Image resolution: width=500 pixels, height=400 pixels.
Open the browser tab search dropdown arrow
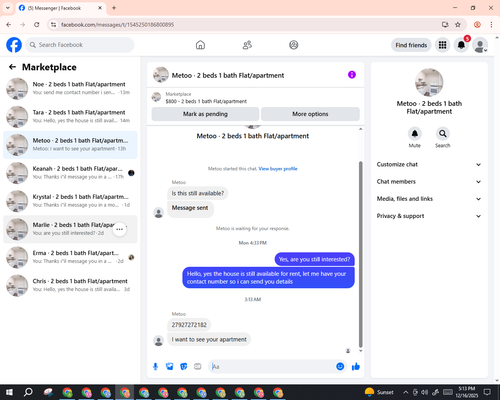pos(8,8)
